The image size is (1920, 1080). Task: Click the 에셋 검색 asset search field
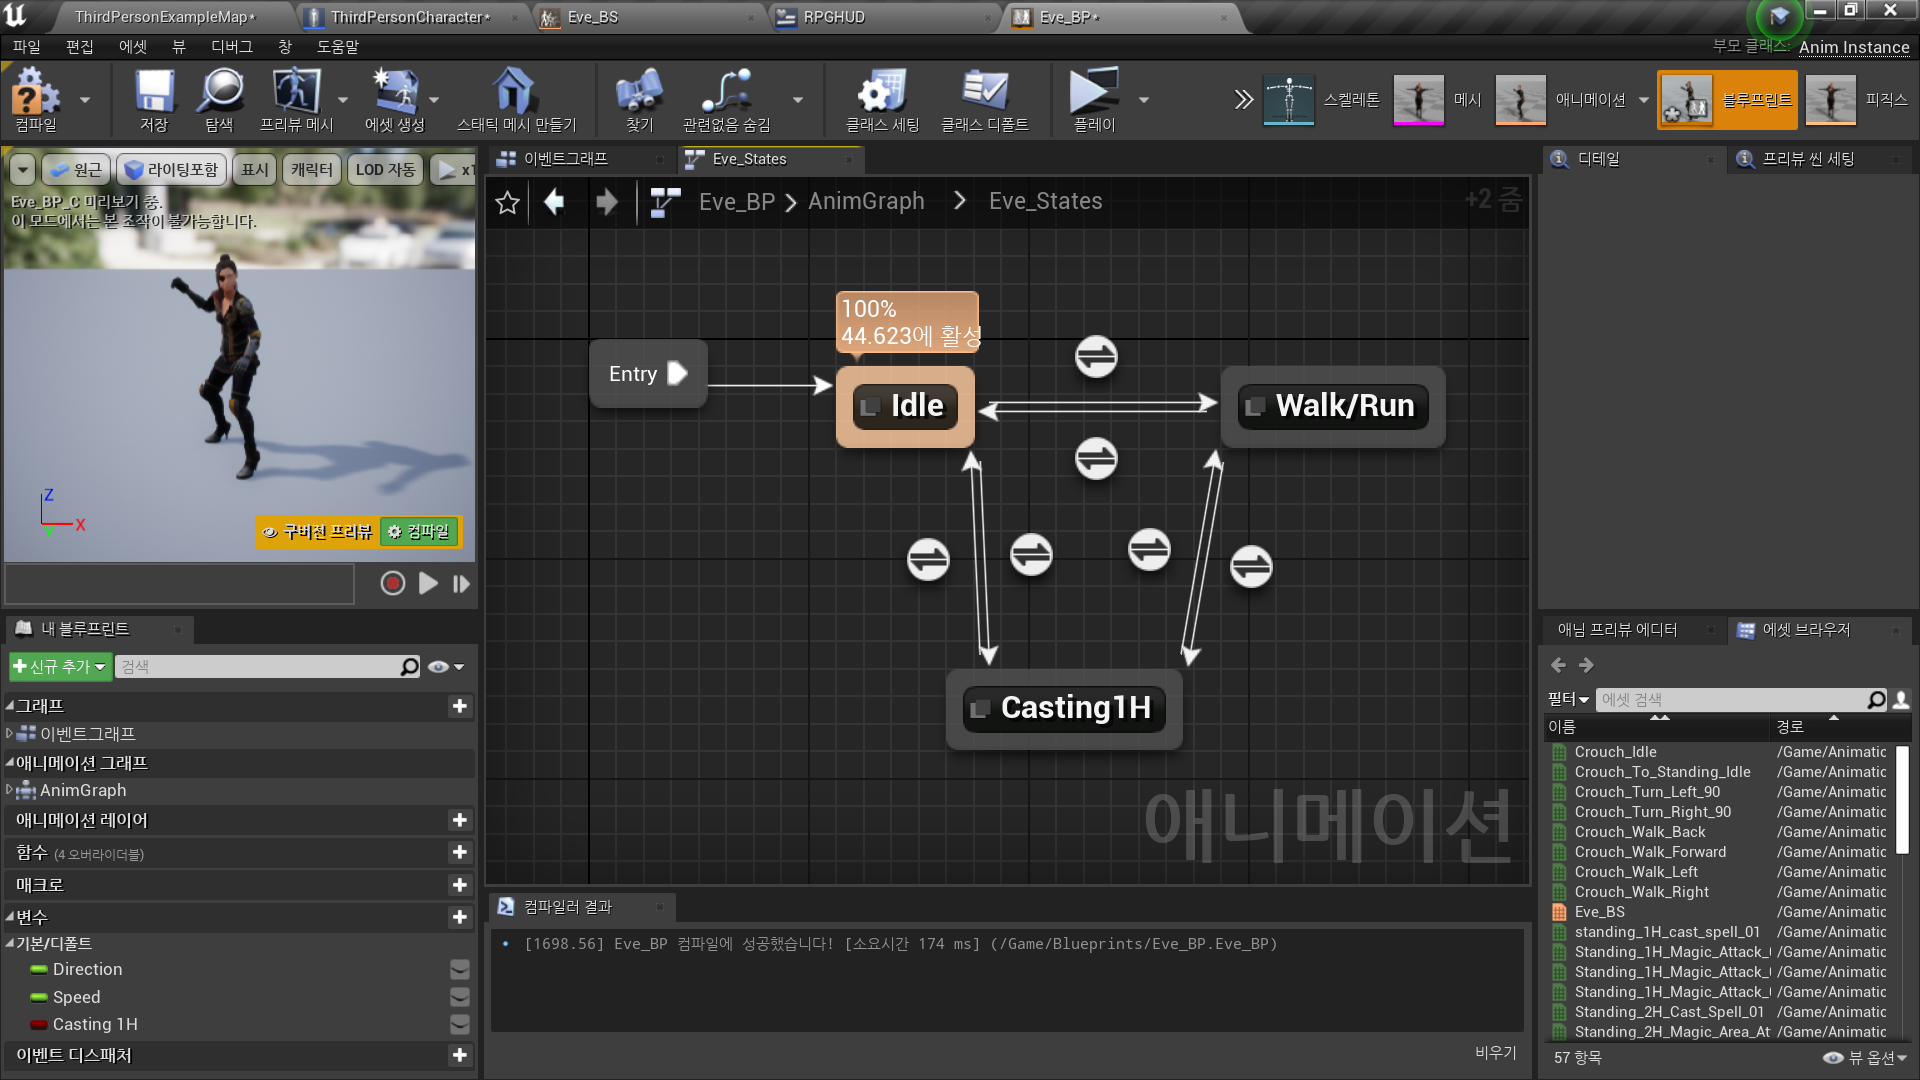tap(1730, 699)
